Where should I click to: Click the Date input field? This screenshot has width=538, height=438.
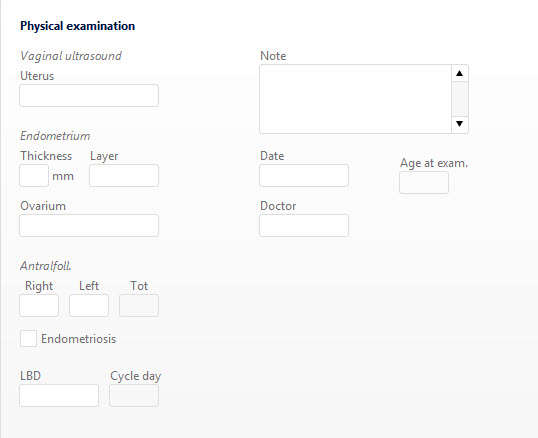pyautogui.click(x=304, y=176)
